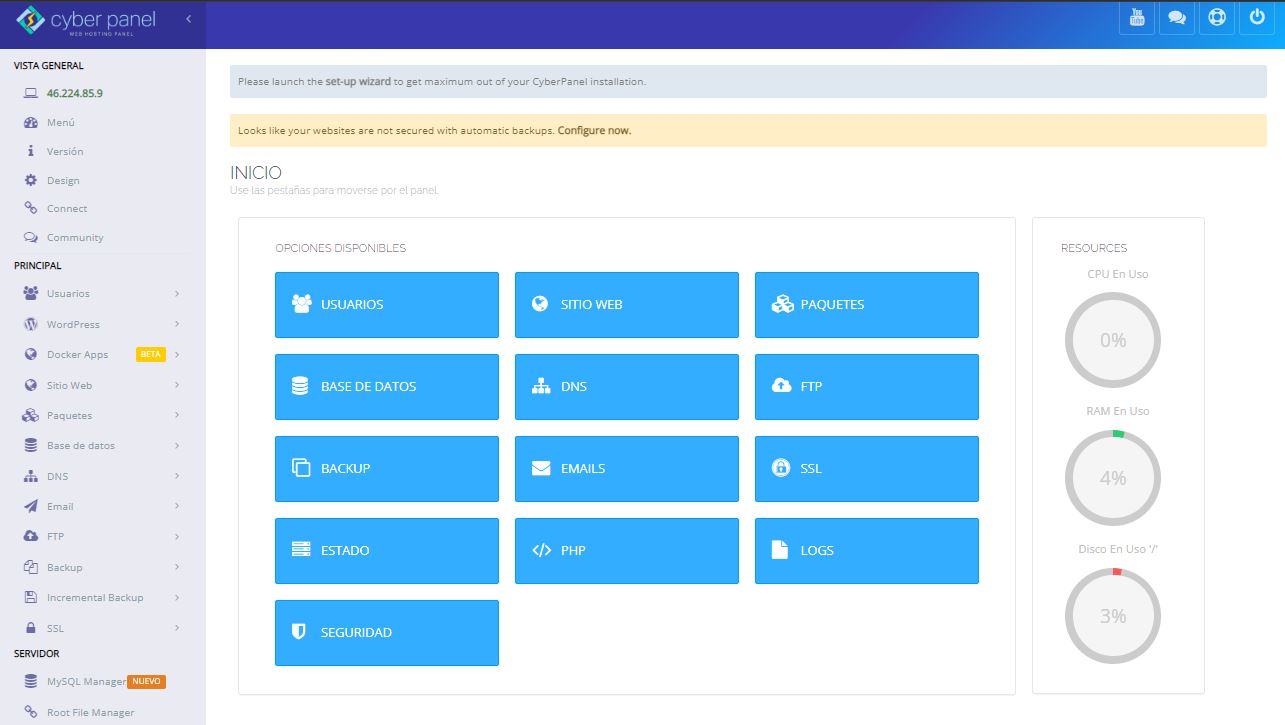Open the SSL padlock tile

(x=783, y=468)
